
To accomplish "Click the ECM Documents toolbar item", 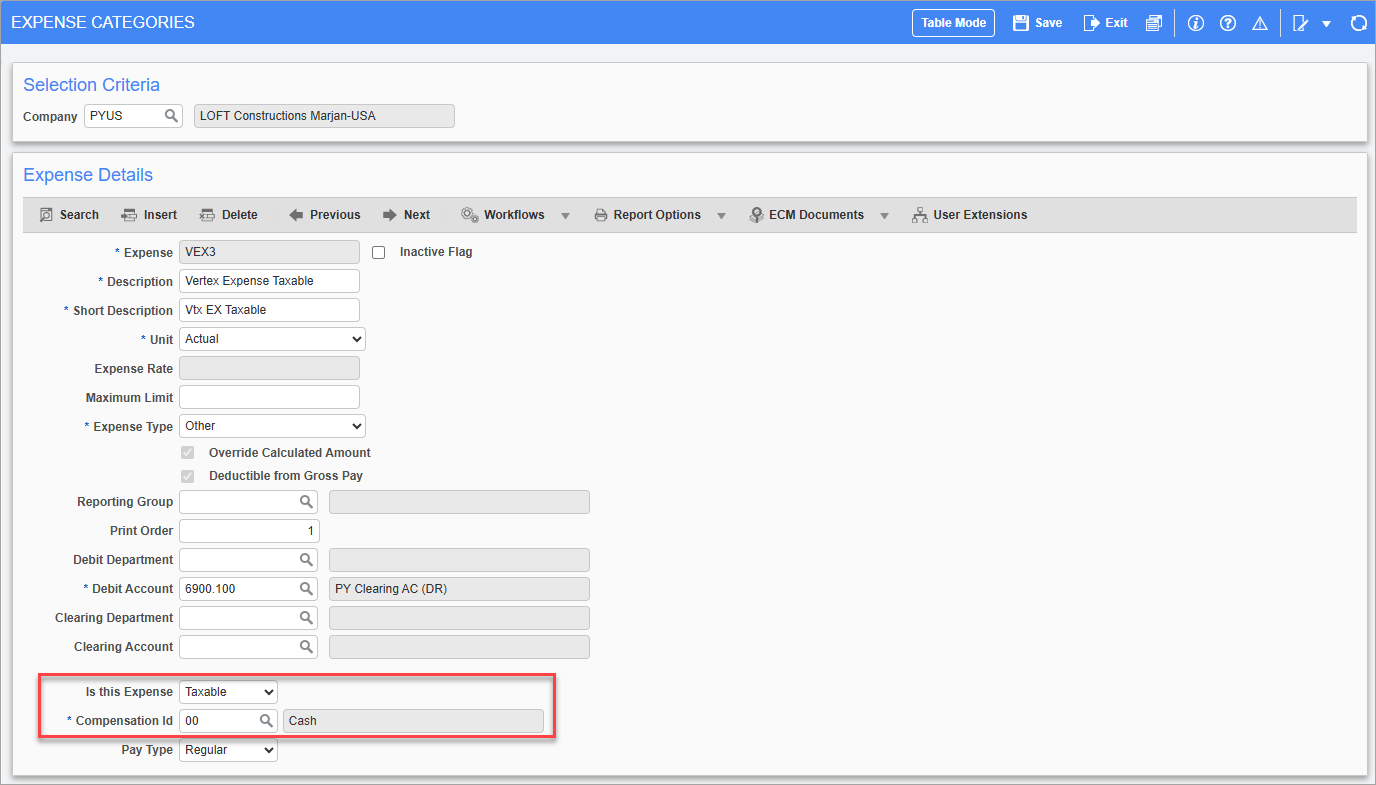I will [806, 215].
